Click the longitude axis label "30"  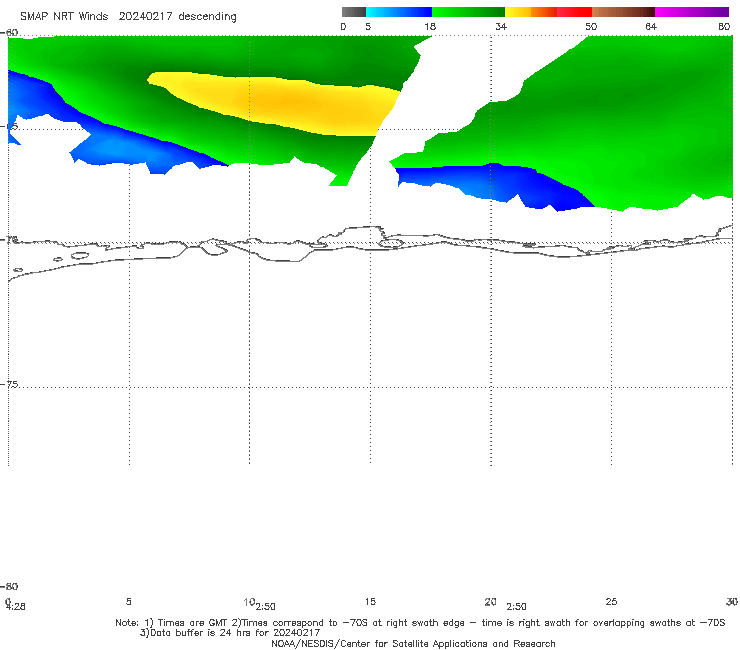[x=732, y=601]
